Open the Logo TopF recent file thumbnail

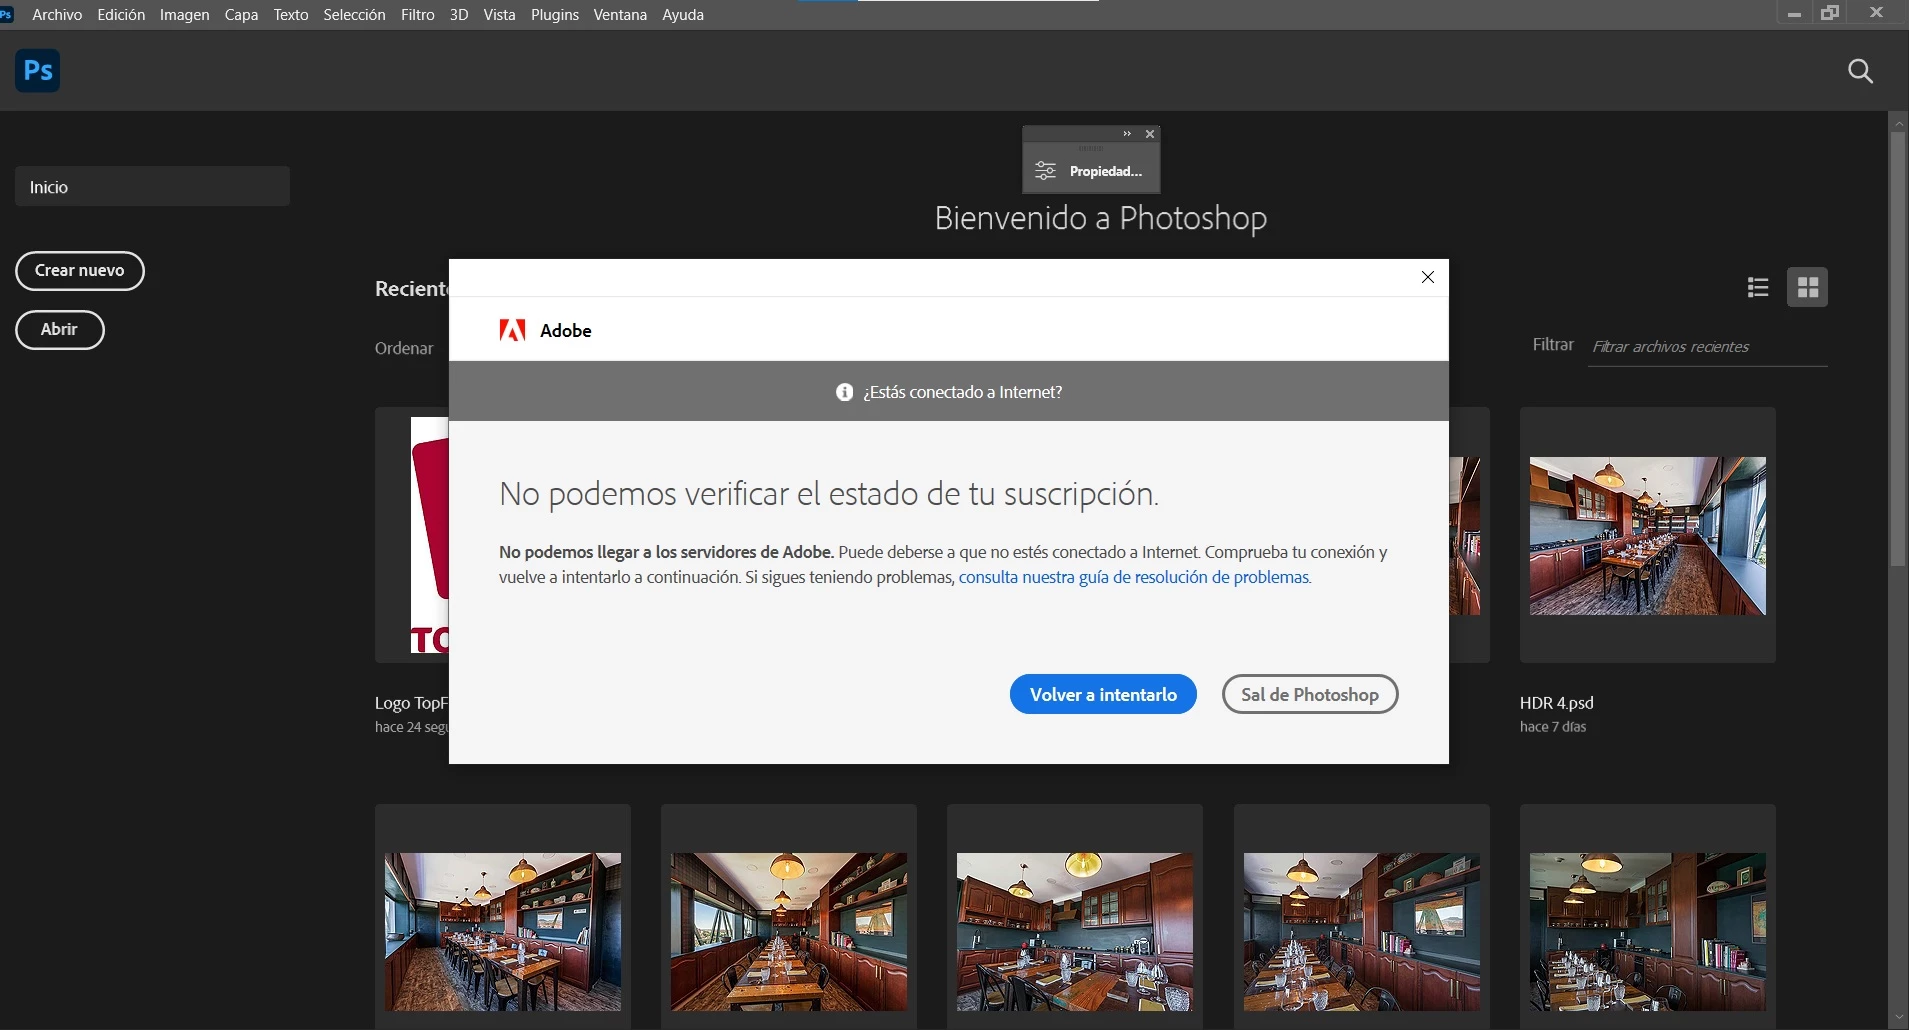point(412,535)
